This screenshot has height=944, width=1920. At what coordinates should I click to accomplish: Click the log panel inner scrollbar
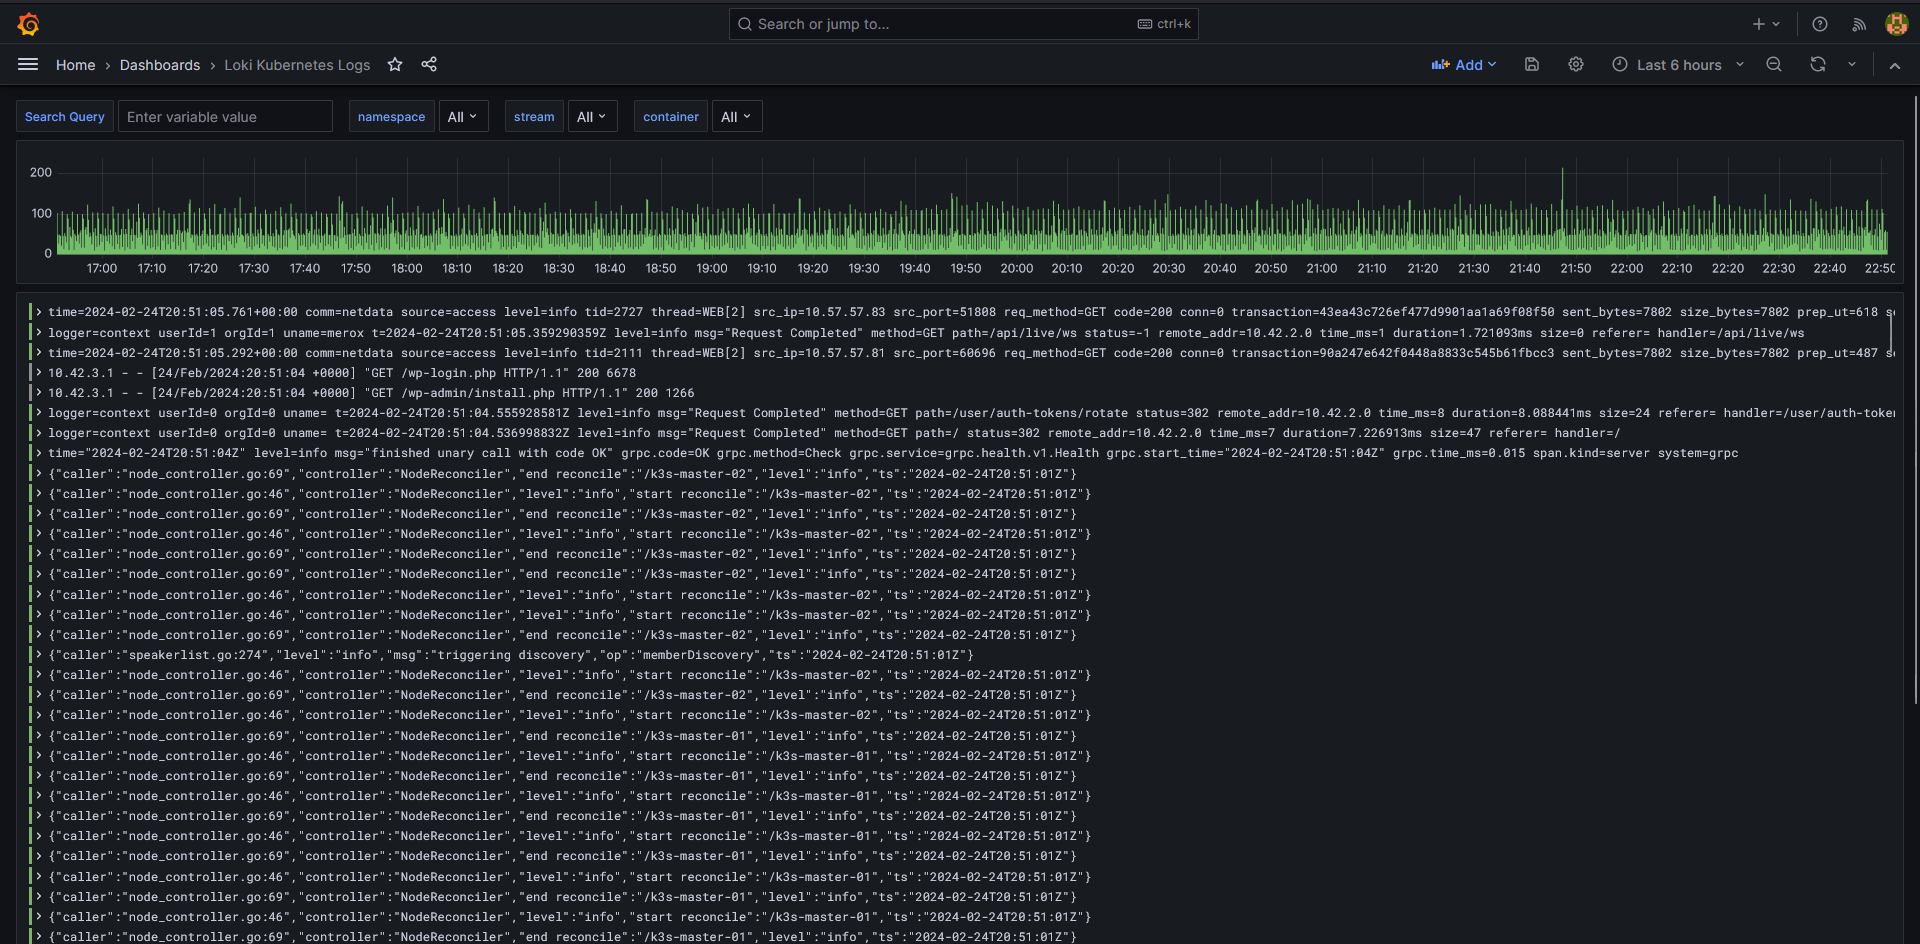(x=1891, y=335)
